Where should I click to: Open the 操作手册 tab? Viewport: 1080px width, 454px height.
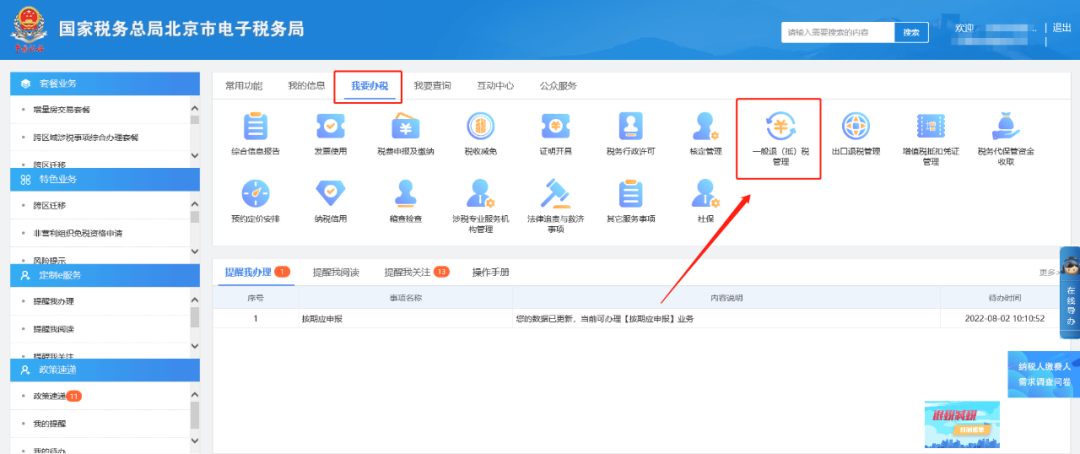[x=490, y=272]
